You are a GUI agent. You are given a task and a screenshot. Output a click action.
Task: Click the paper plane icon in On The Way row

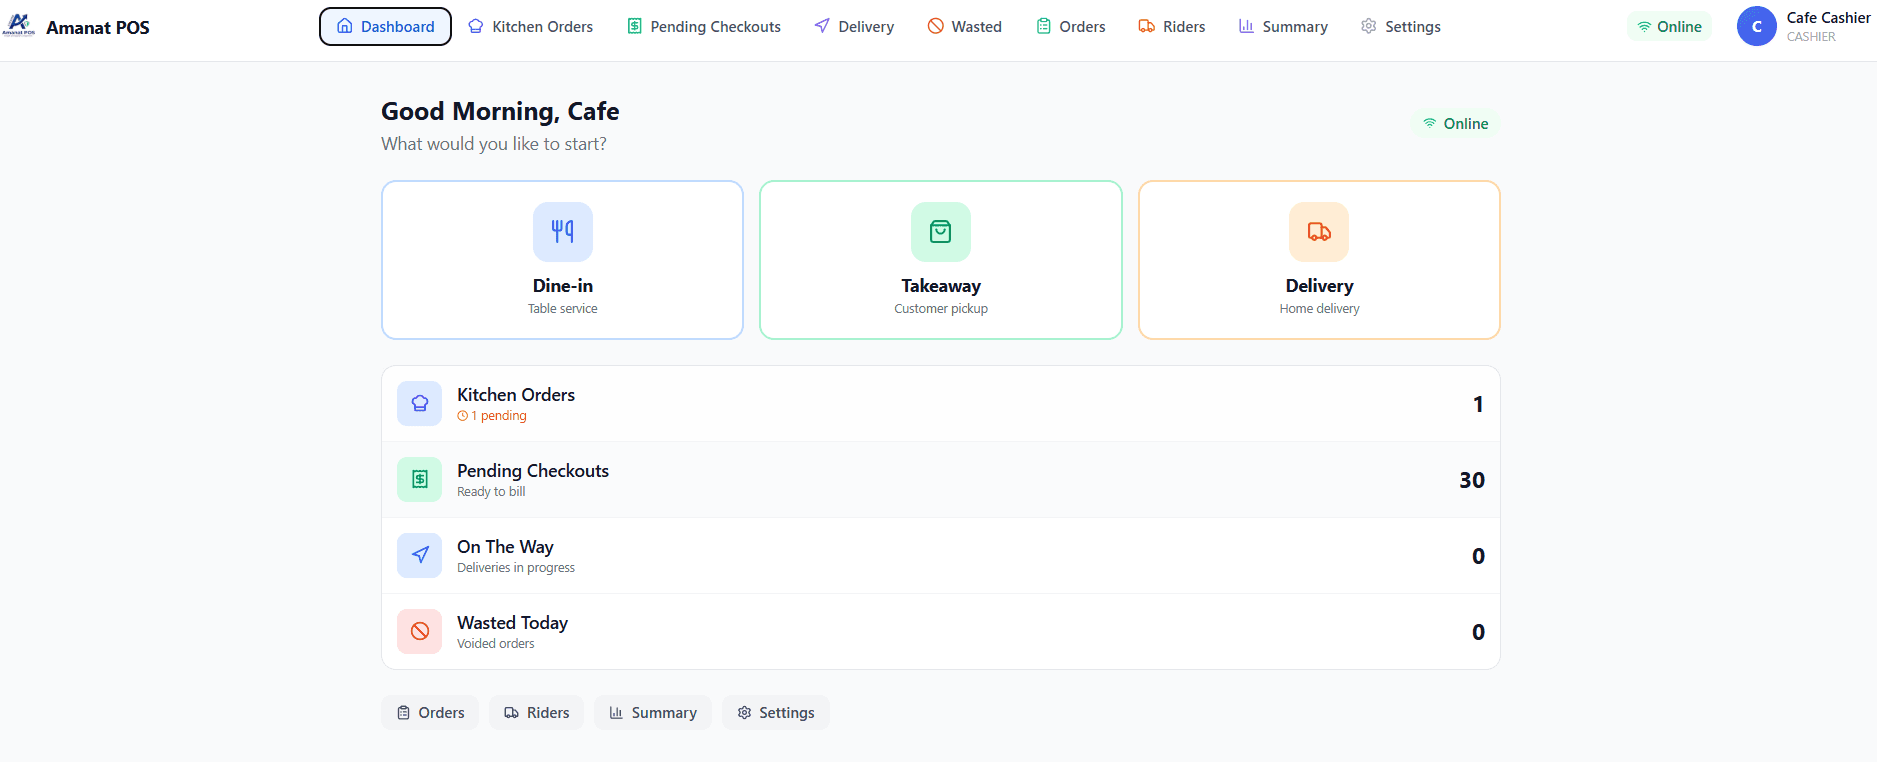[x=420, y=556]
